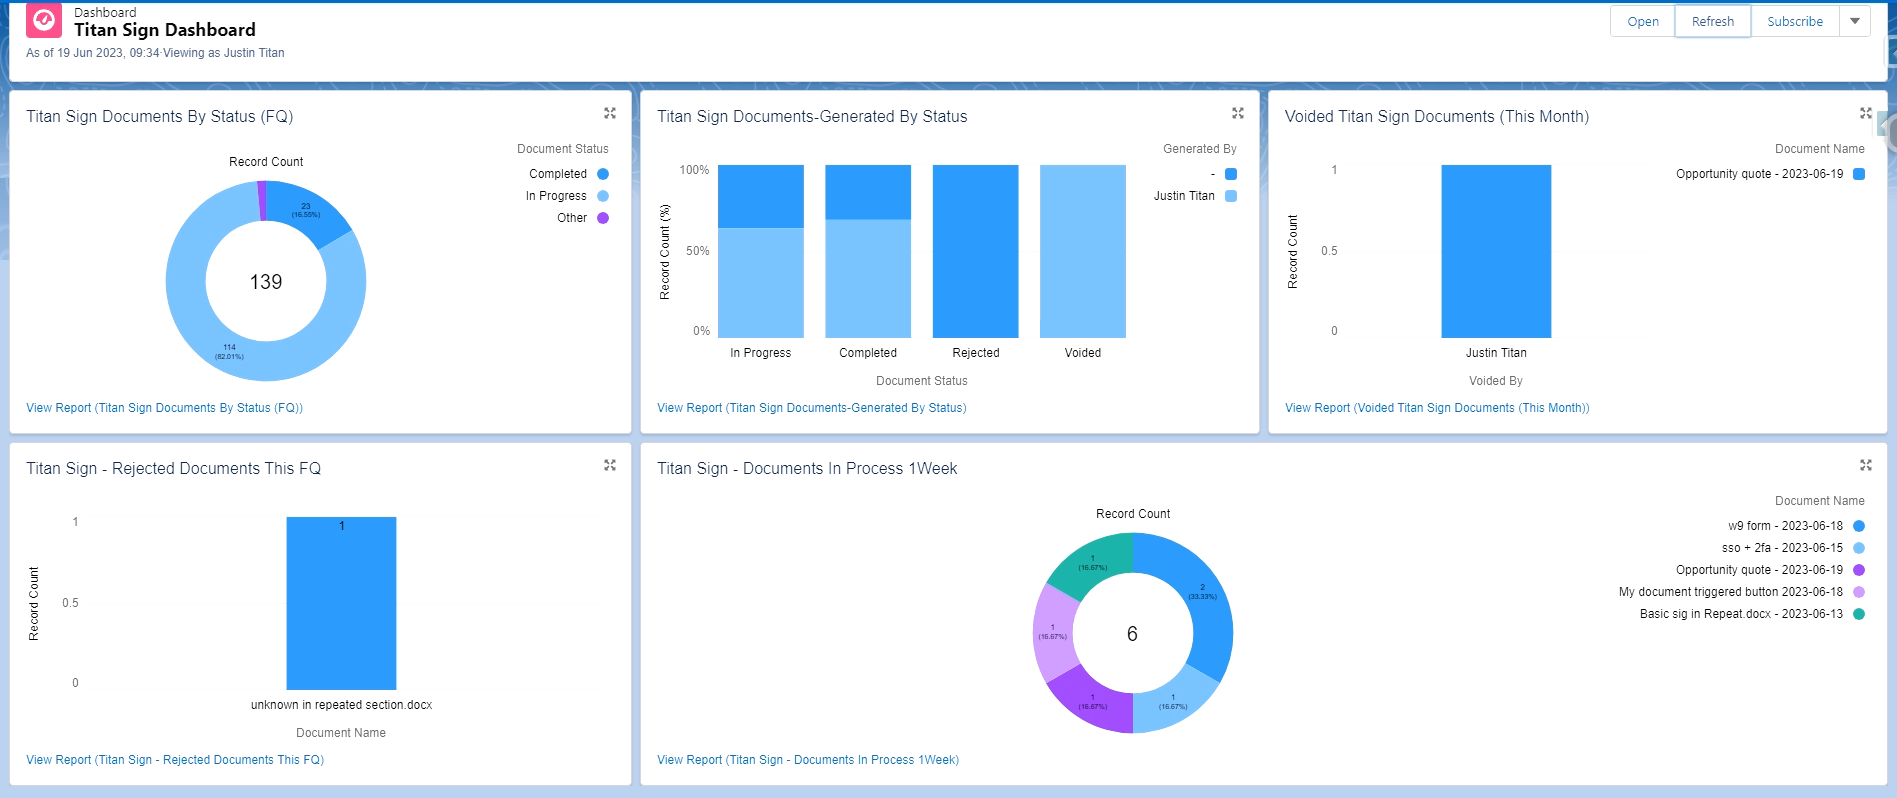Expand the Documents By Status (FQ) widget
Screen dimensions: 1897x798
[610, 113]
